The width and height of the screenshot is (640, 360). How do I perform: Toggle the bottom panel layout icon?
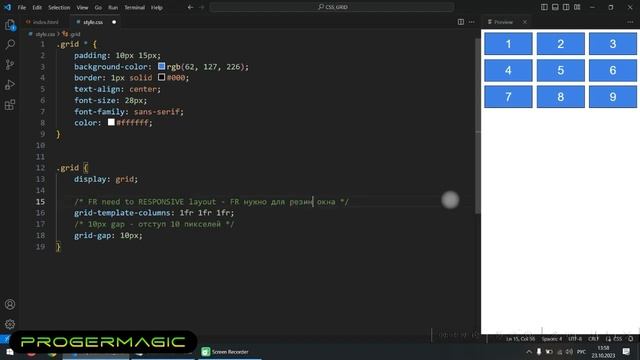coord(555,7)
